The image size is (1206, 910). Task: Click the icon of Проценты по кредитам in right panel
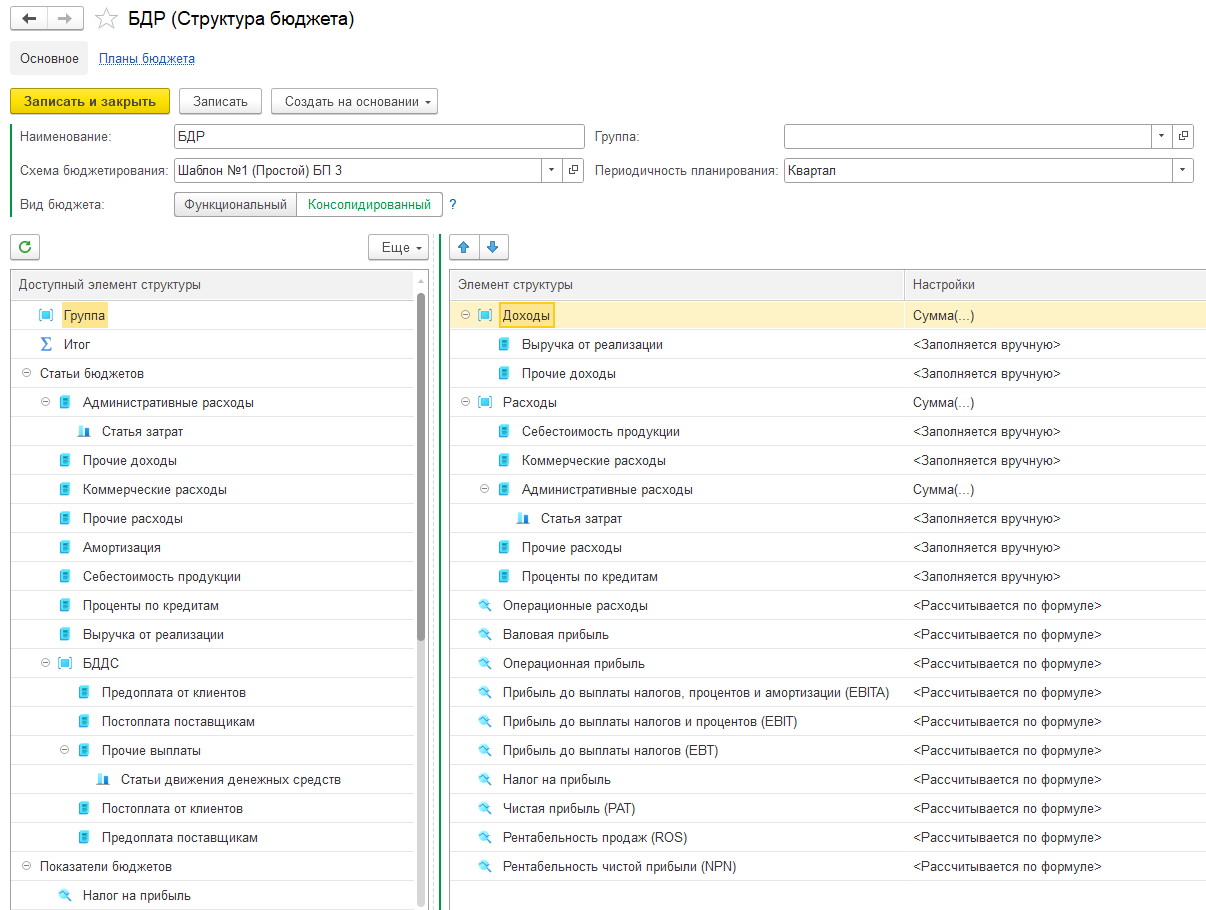click(504, 577)
